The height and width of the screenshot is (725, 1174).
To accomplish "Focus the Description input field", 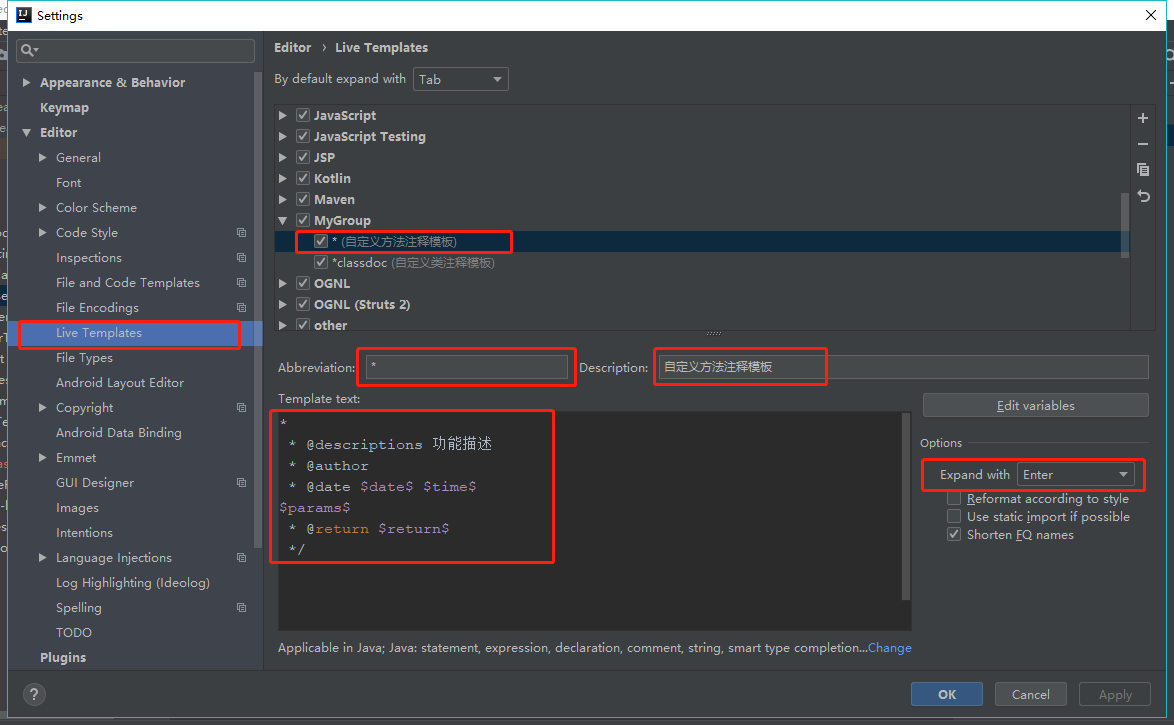I will pyautogui.click(x=903, y=367).
